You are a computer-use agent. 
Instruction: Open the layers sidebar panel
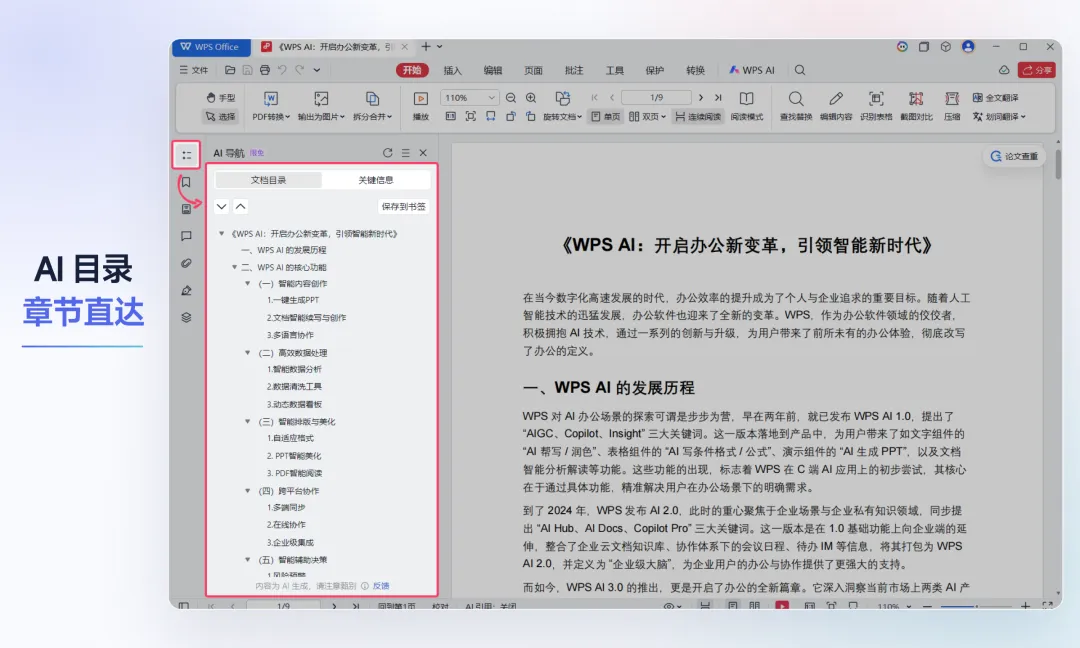click(x=186, y=317)
